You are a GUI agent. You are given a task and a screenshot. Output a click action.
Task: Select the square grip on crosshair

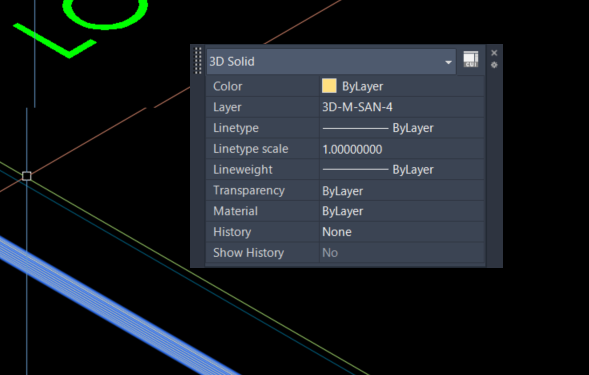click(x=27, y=176)
